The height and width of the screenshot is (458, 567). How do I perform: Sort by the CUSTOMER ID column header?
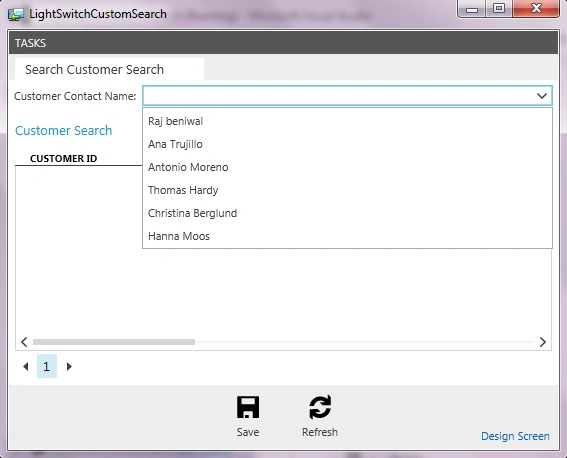64,158
